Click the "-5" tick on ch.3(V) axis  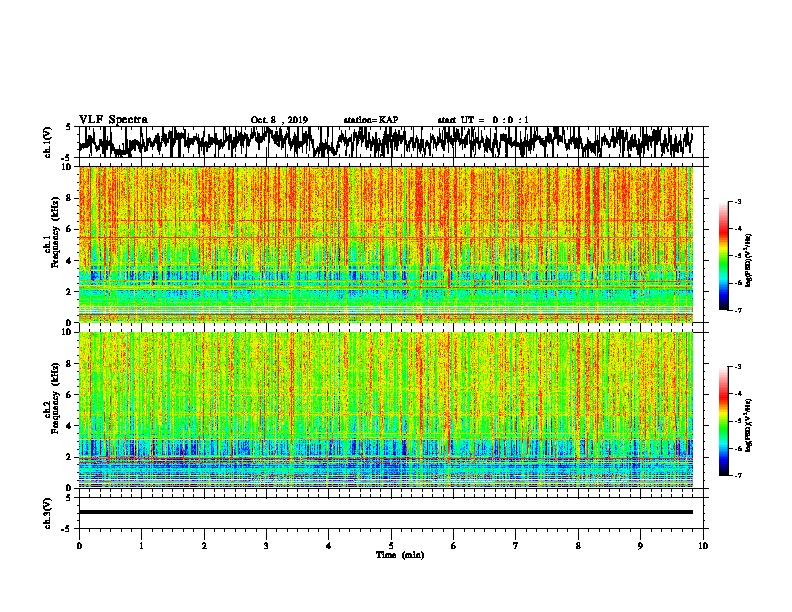67,529
